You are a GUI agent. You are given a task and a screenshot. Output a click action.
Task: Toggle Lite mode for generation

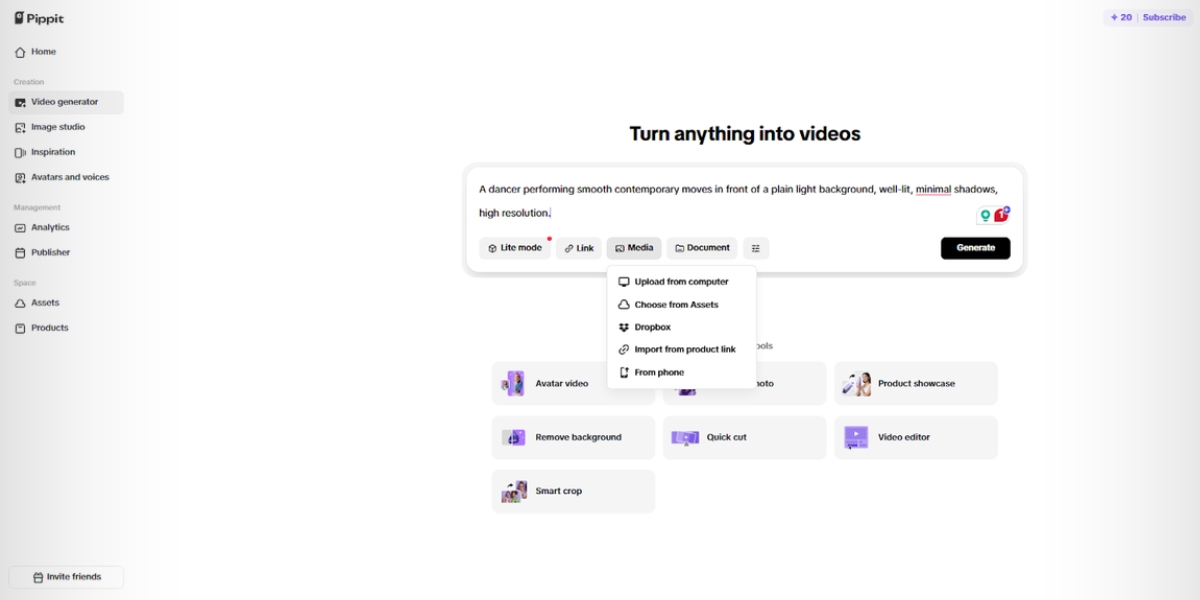pos(514,247)
